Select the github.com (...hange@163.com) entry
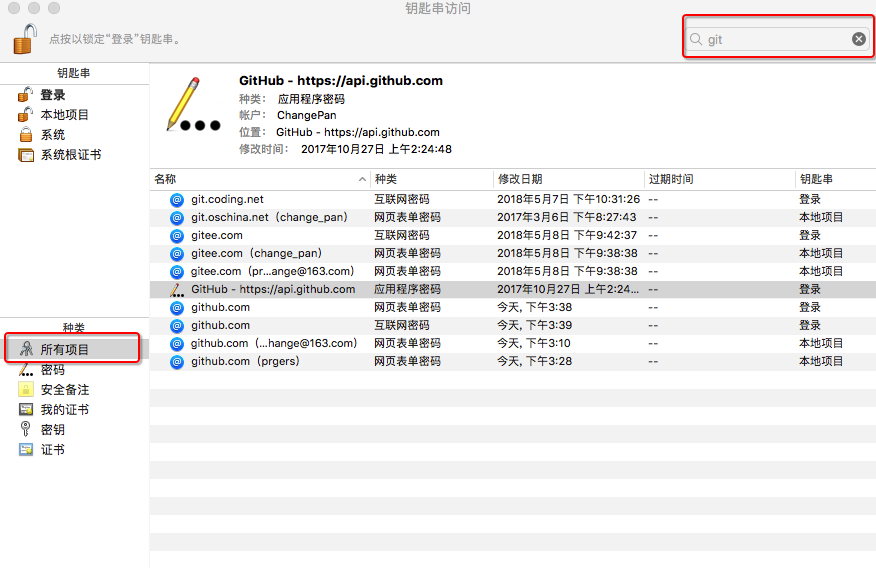The image size is (876, 568). coord(513,343)
